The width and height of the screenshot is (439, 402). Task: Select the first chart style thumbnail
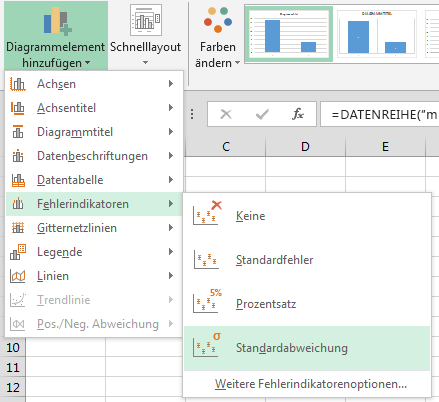tap(289, 34)
